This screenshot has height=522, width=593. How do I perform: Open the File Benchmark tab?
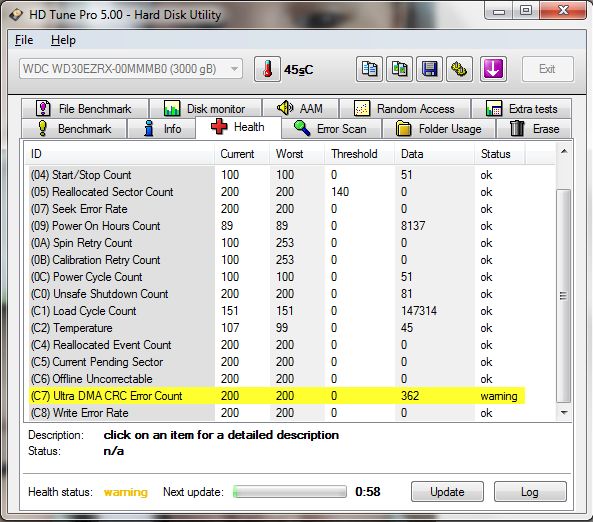coord(85,109)
